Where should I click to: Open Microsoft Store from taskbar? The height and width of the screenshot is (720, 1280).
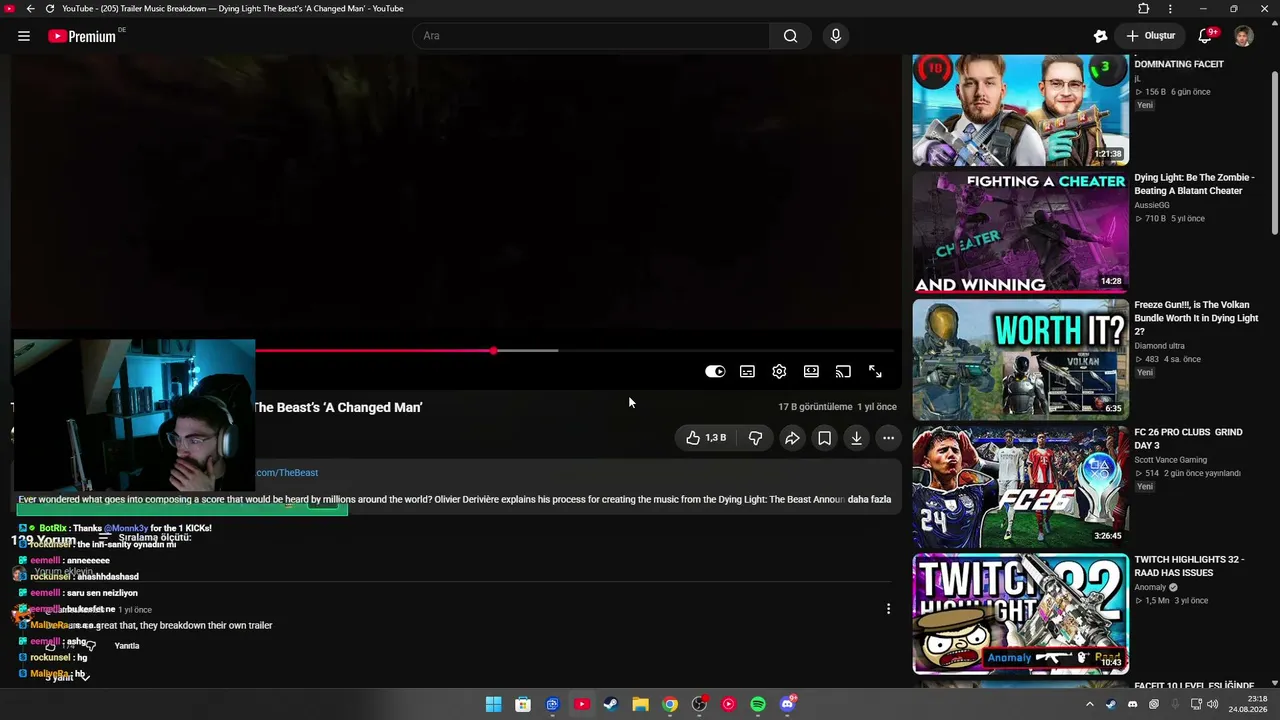coord(523,705)
